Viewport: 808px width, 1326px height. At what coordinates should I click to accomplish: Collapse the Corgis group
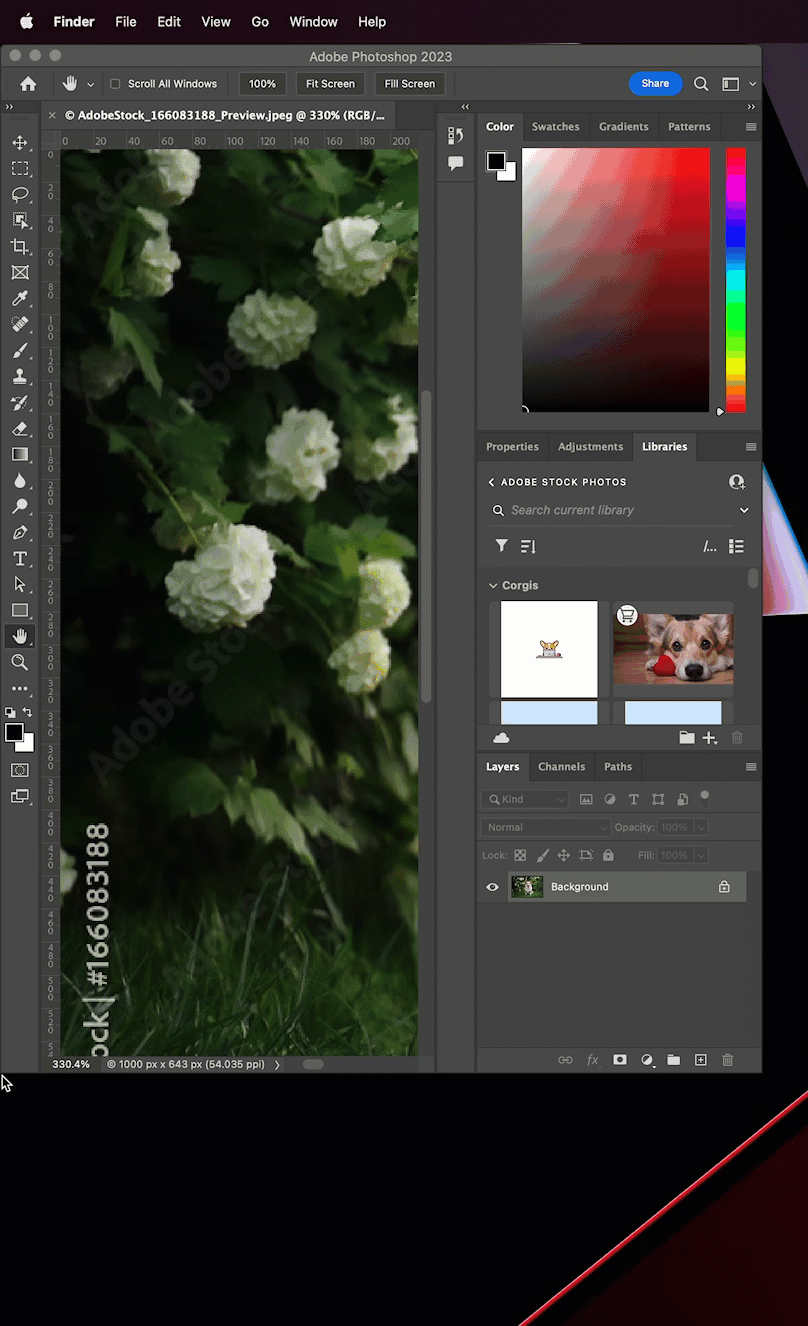[493, 586]
